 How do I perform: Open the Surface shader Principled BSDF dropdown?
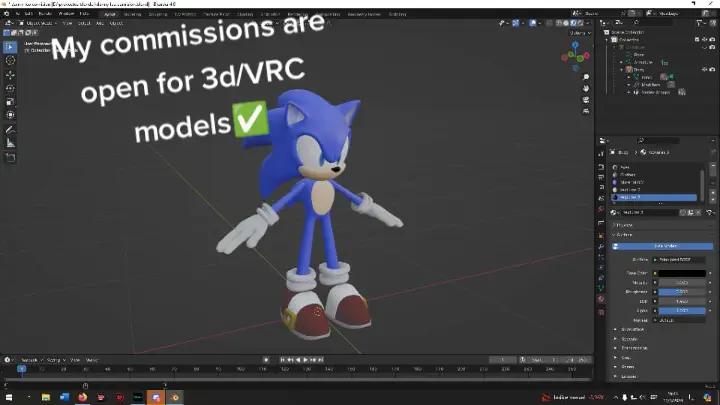(x=679, y=260)
